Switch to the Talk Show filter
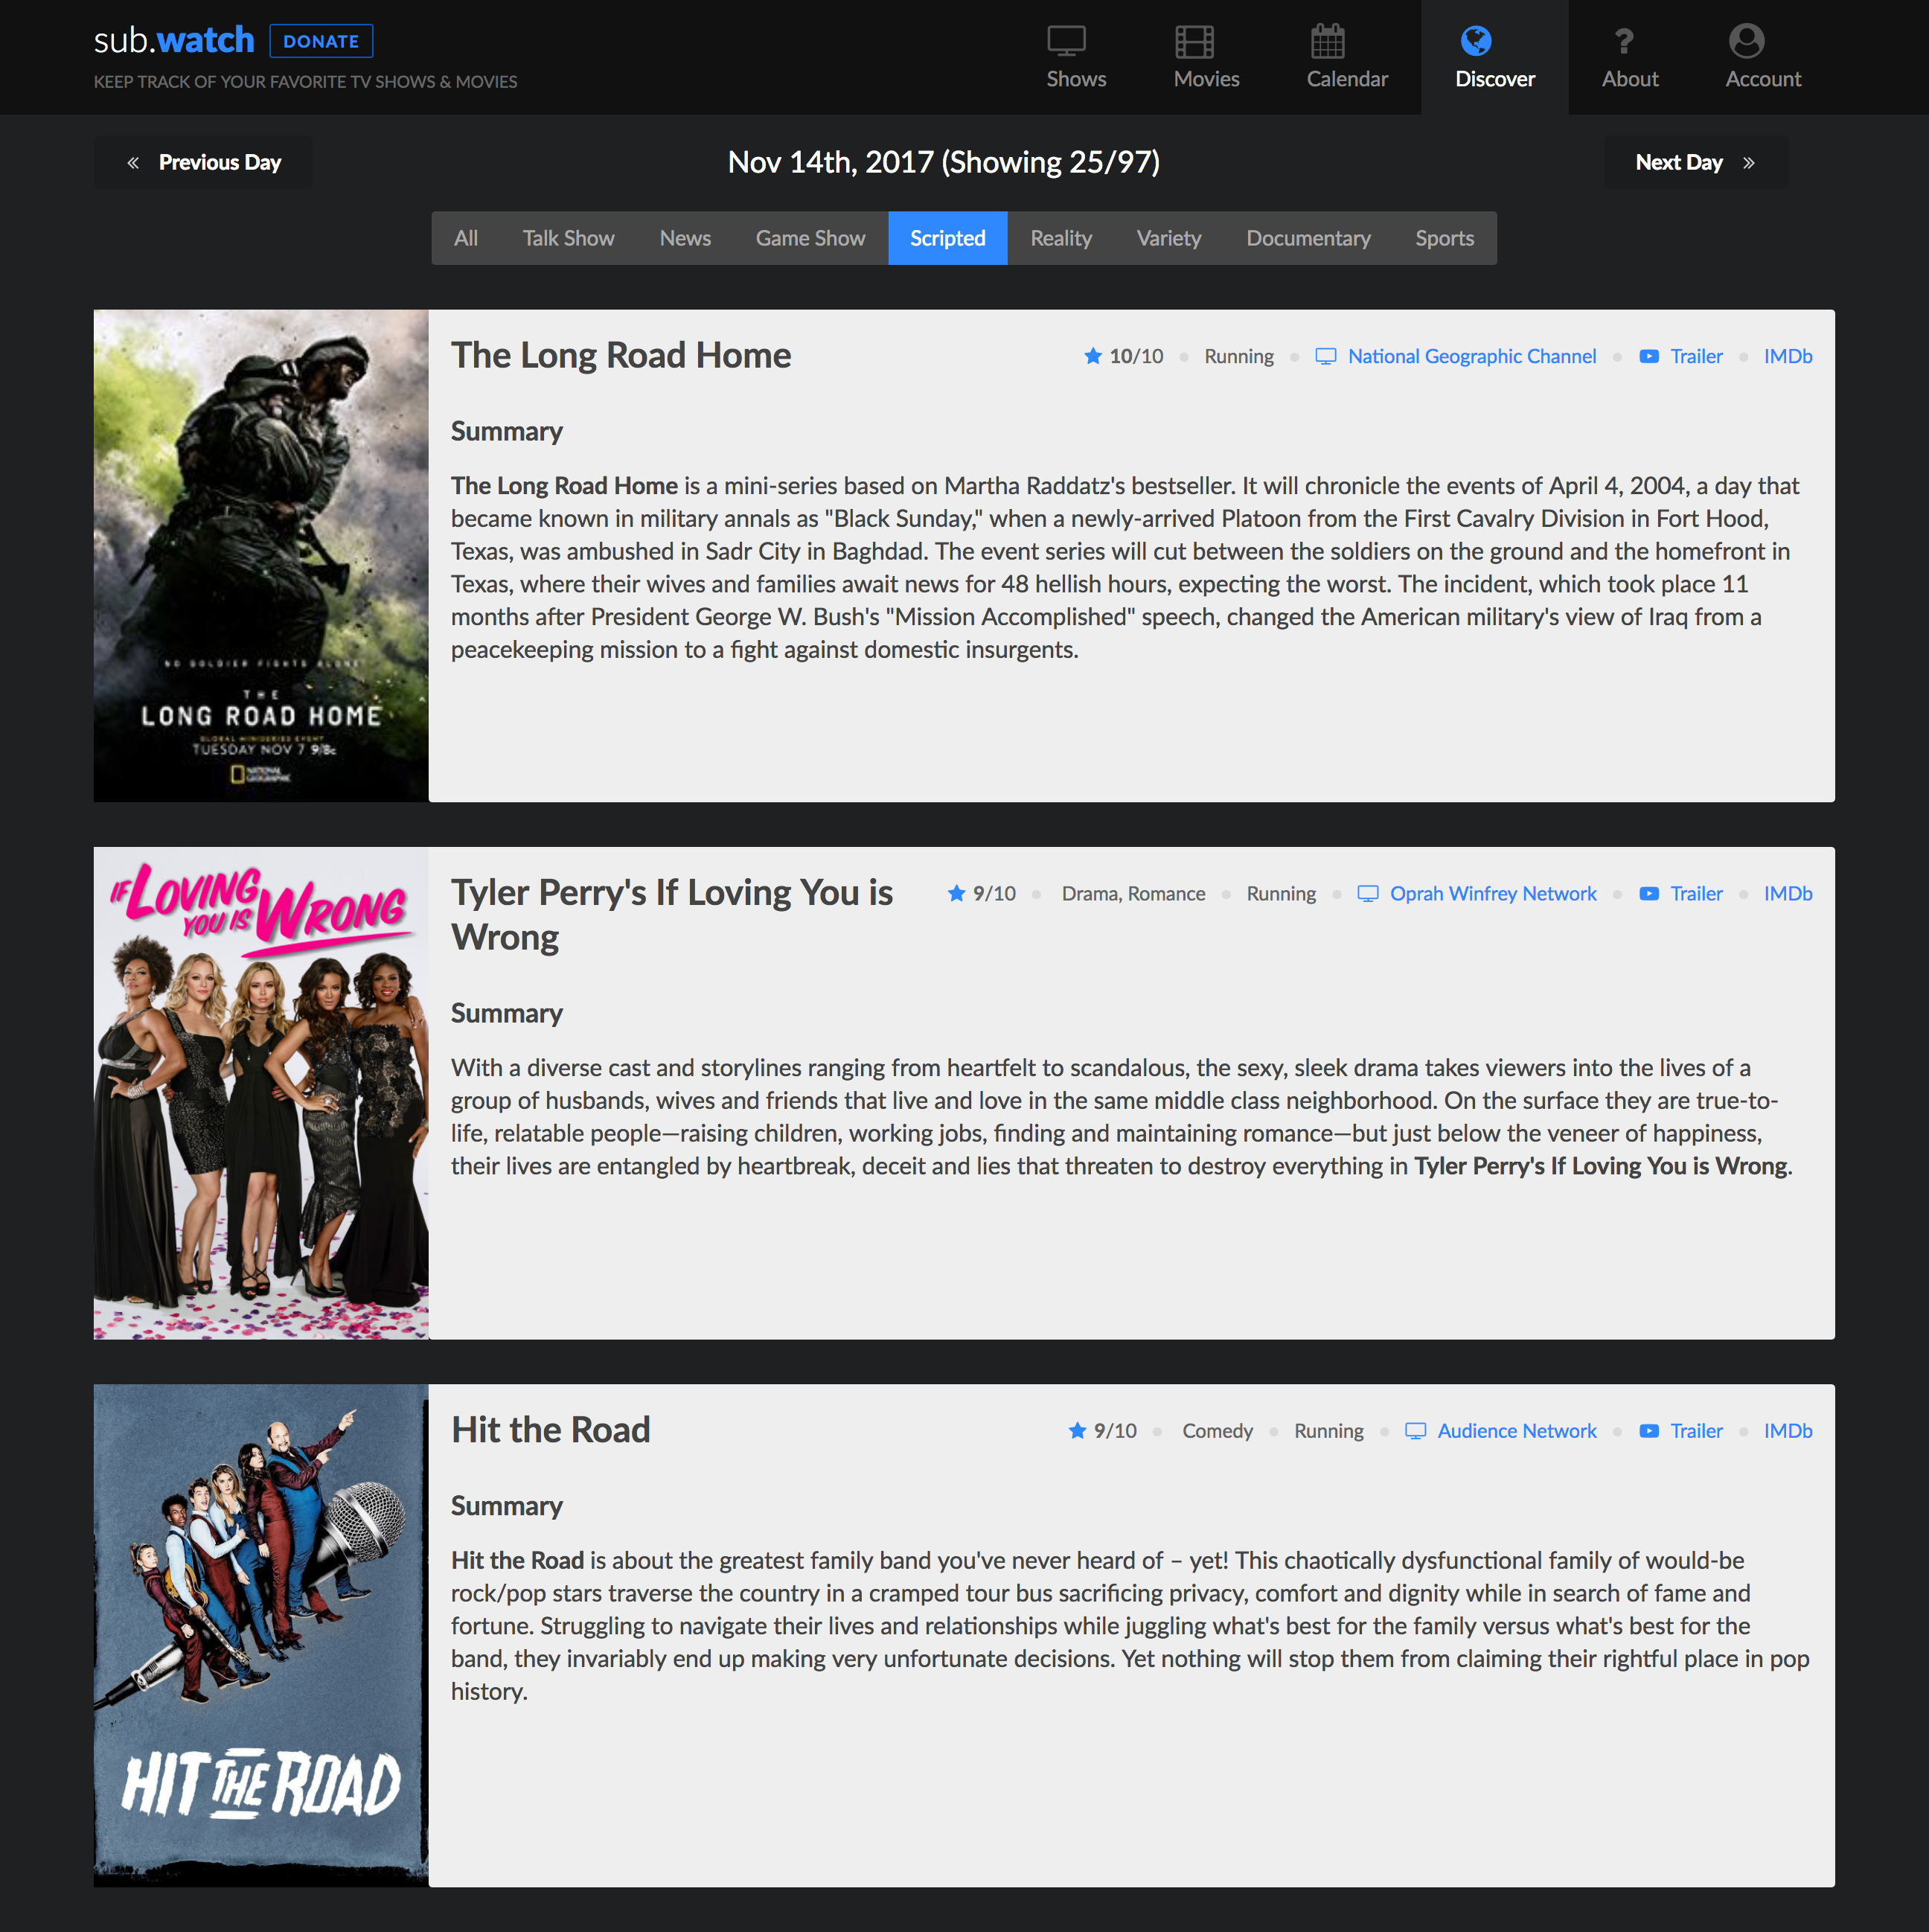This screenshot has height=1932, width=1929. click(568, 238)
